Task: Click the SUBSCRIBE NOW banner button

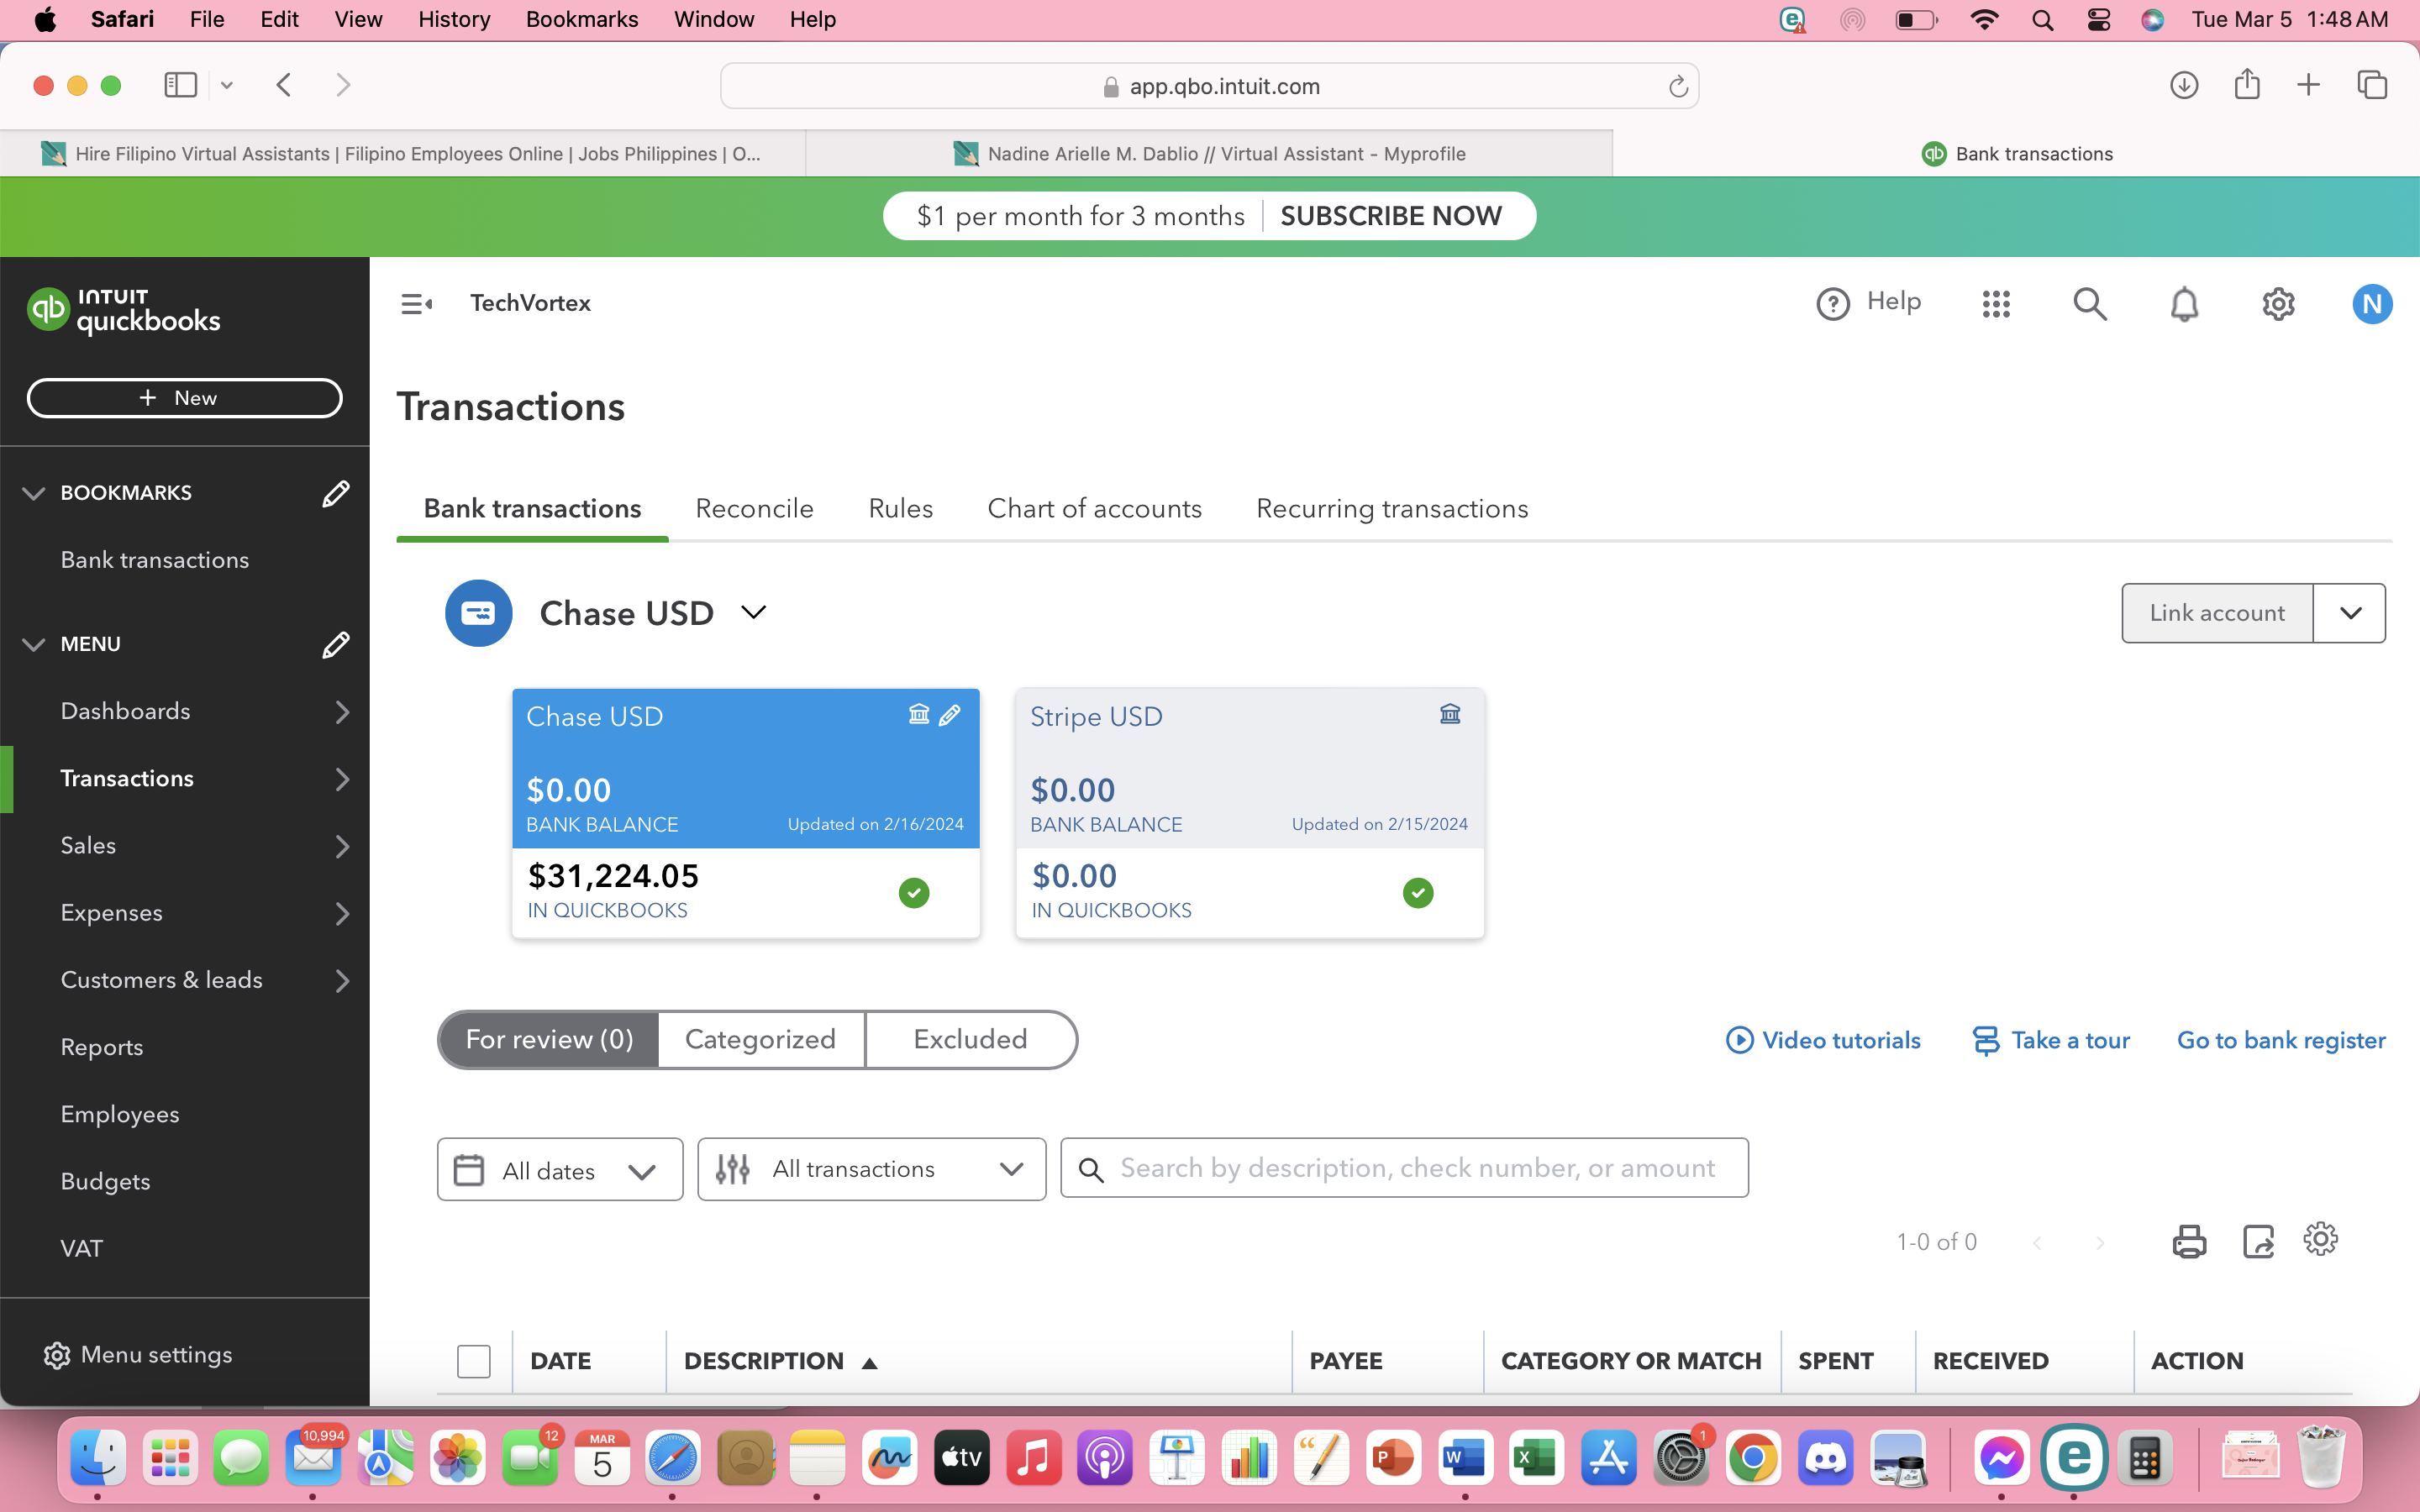Action: 1390,216
